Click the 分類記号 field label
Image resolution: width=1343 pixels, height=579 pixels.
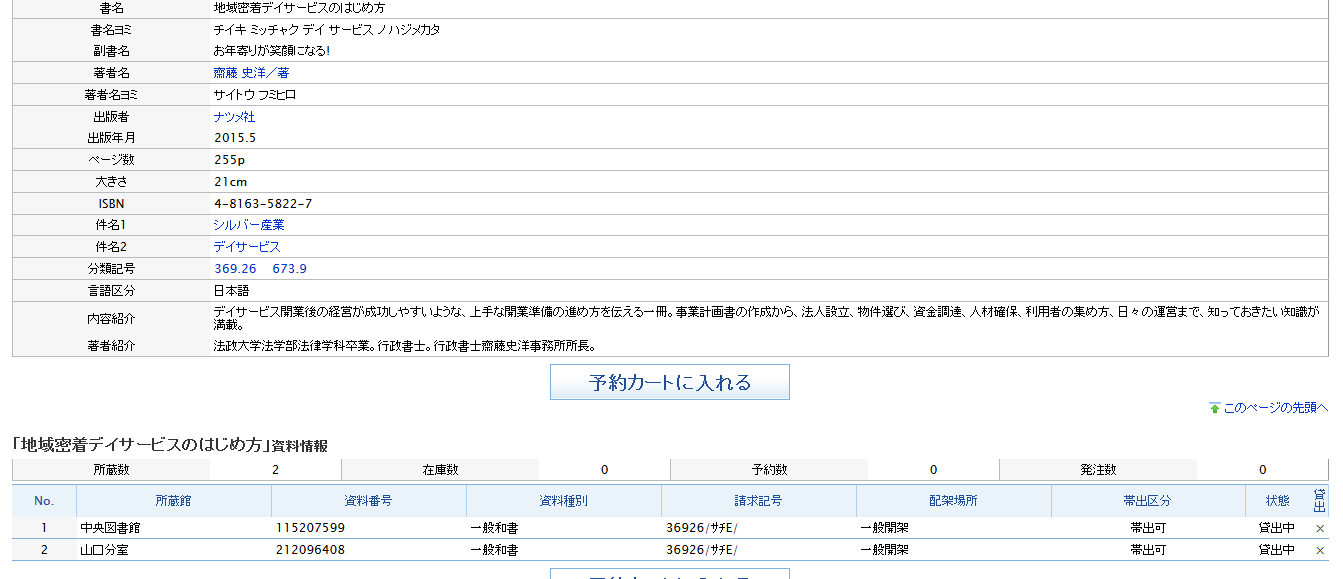111,269
